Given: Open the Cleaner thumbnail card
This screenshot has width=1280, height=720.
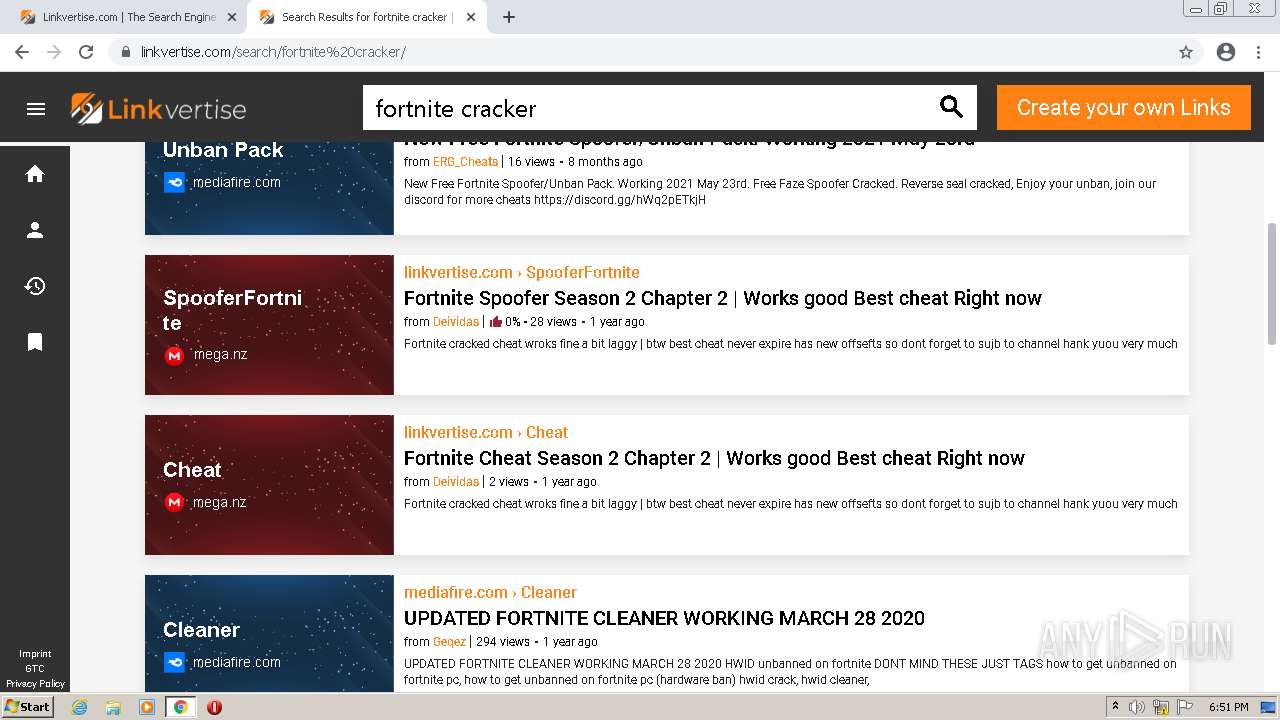Looking at the screenshot, I should (269, 634).
